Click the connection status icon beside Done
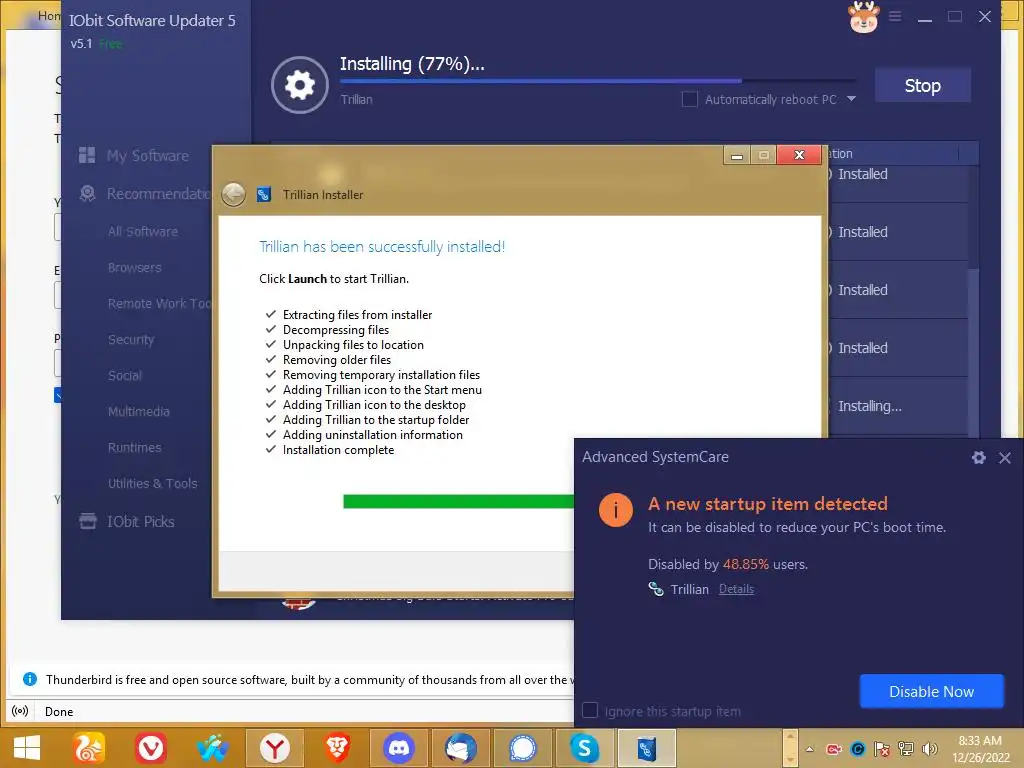1024x768 pixels. (x=20, y=711)
